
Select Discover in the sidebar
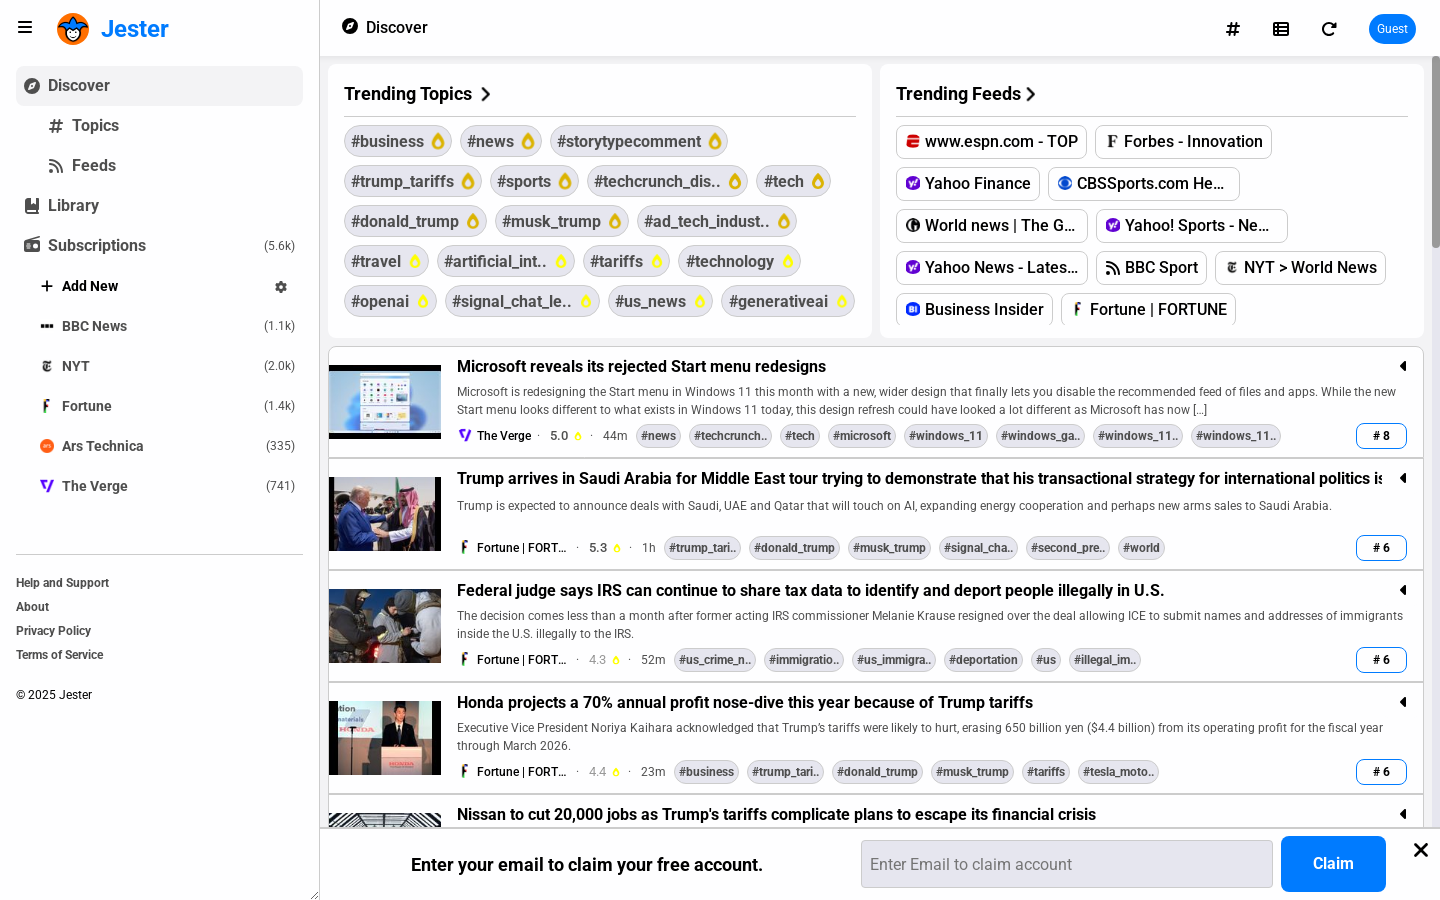coord(159,86)
